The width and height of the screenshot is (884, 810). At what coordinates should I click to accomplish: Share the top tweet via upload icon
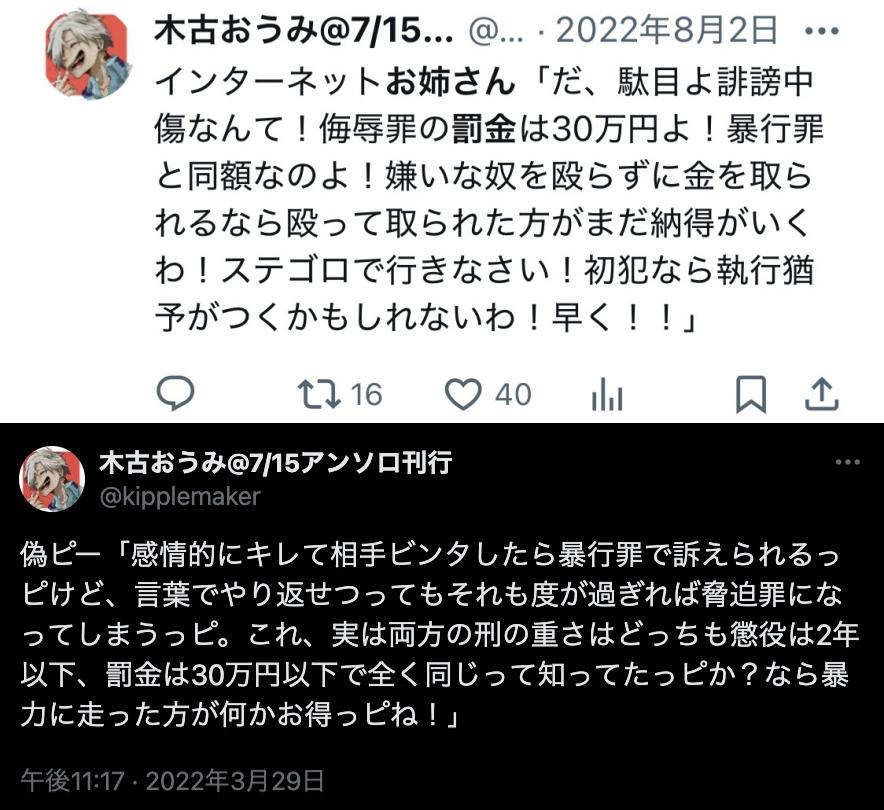(x=822, y=394)
